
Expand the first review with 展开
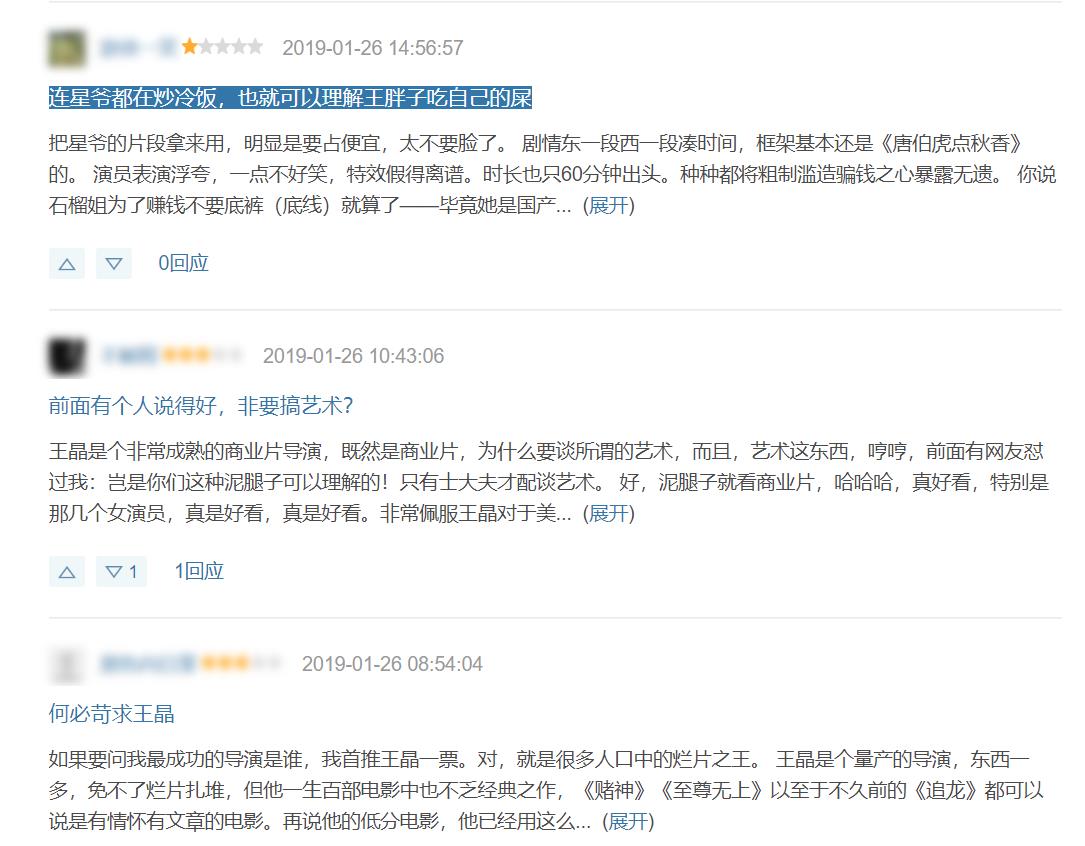(x=609, y=206)
